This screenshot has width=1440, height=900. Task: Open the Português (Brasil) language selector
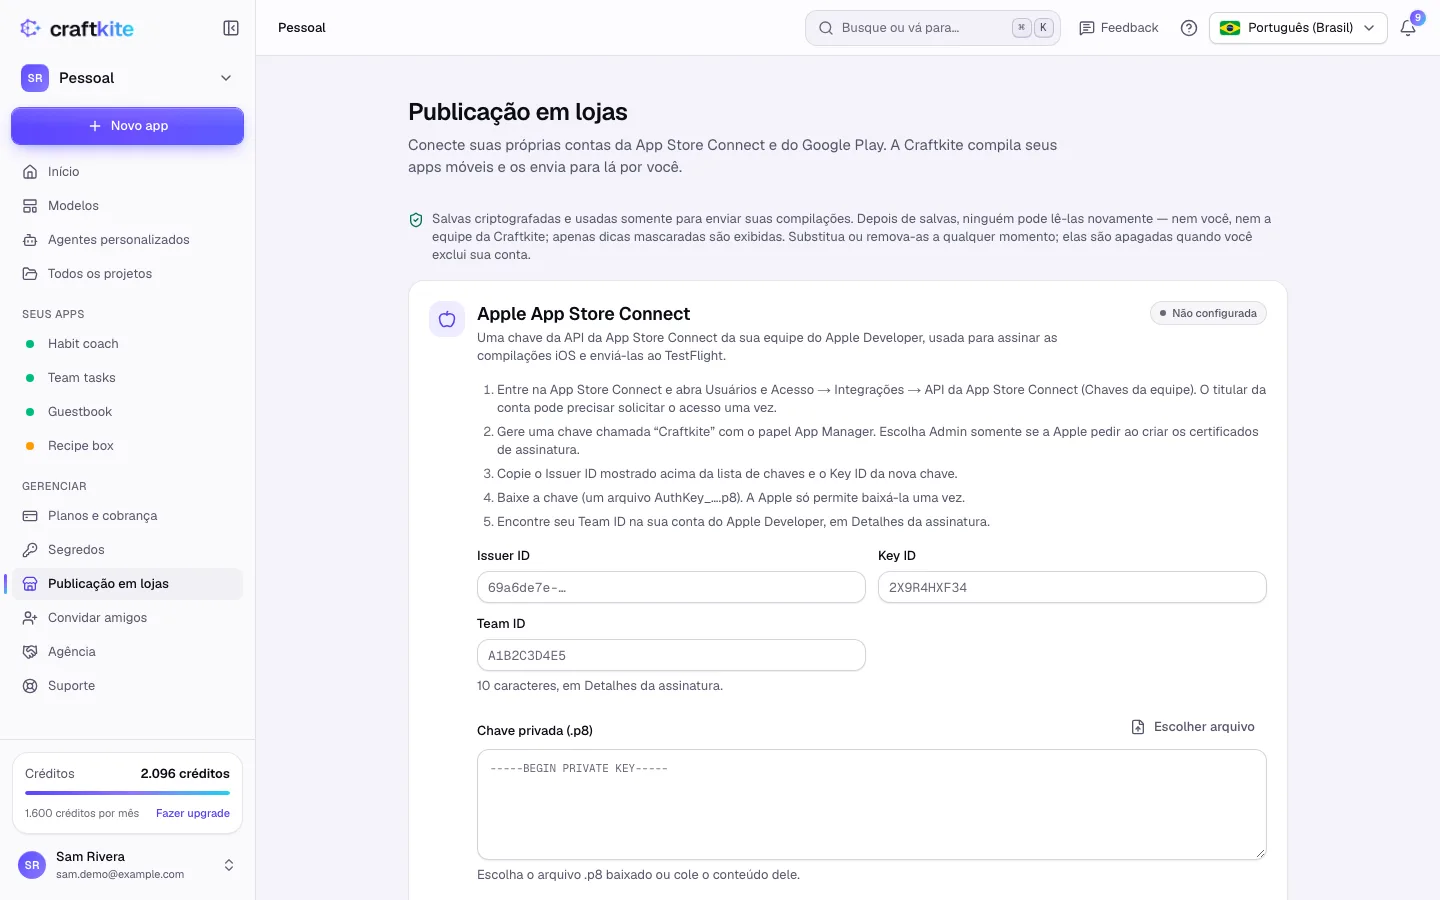1298,28
